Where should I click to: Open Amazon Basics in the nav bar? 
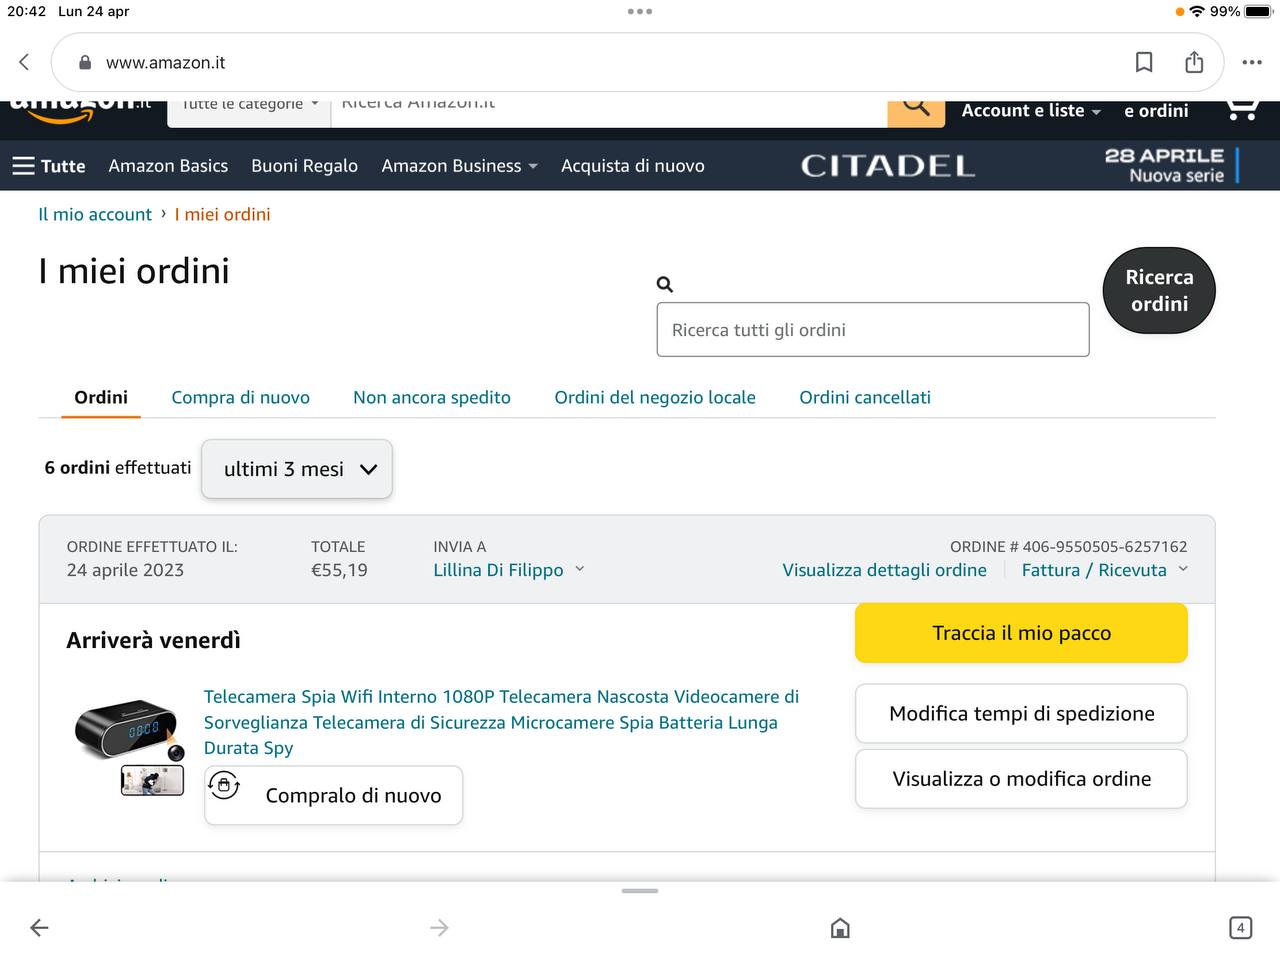(168, 166)
